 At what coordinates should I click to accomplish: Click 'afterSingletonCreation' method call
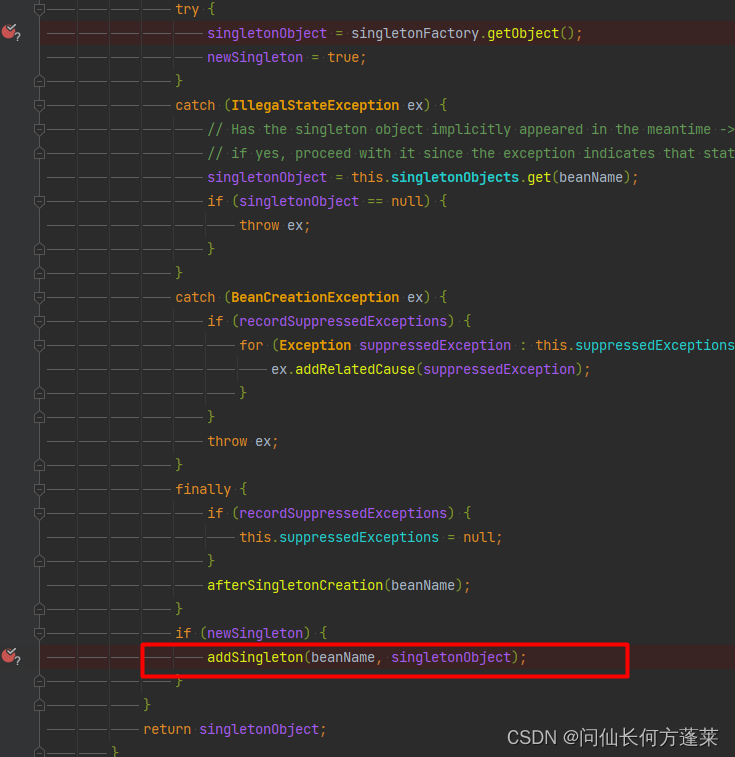(x=295, y=585)
